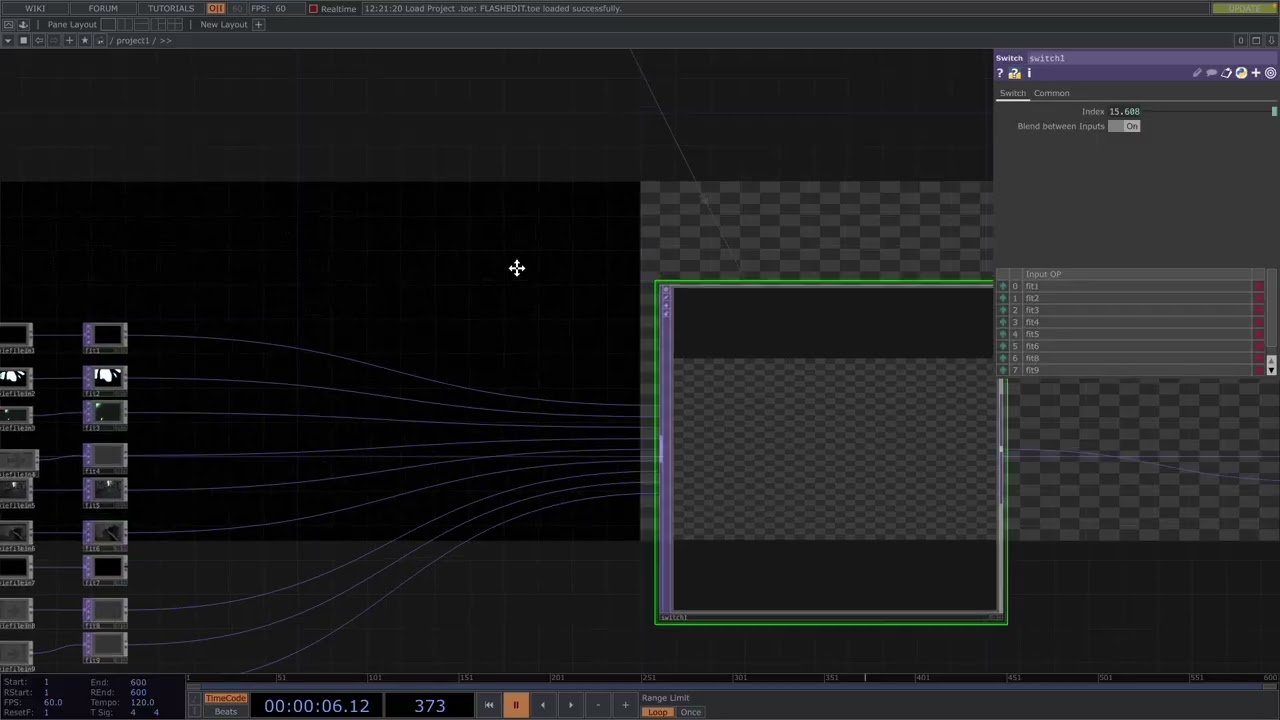
Task: Open the TUTORIALS menu
Action: click(x=171, y=8)
